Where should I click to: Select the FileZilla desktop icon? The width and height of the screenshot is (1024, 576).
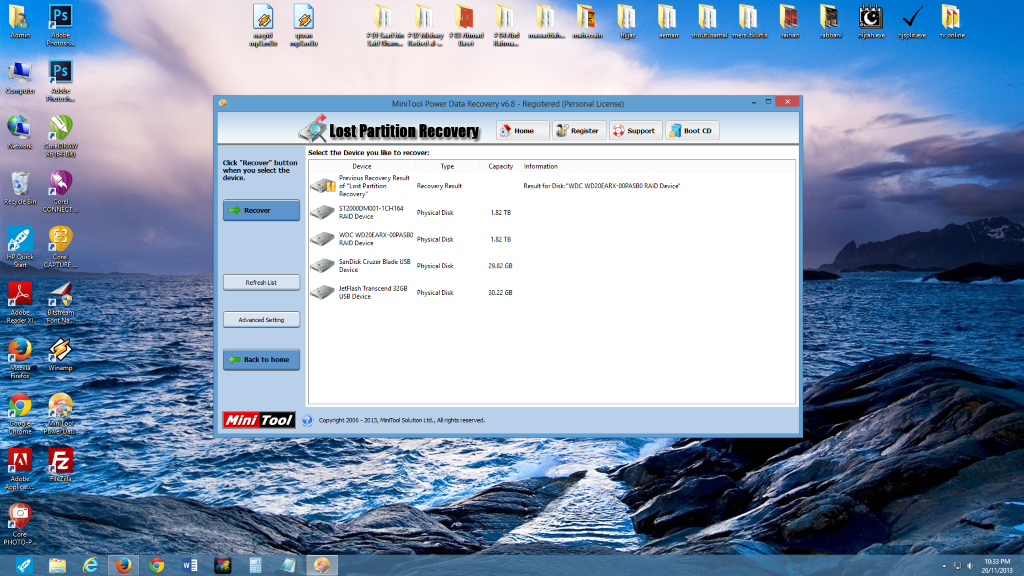tap(60, 466)
